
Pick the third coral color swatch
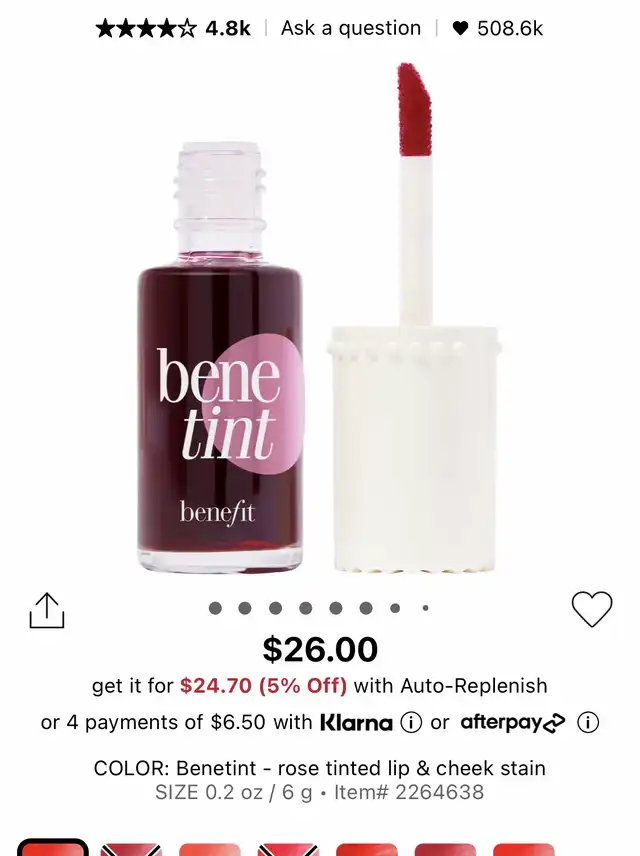point(210,849)
